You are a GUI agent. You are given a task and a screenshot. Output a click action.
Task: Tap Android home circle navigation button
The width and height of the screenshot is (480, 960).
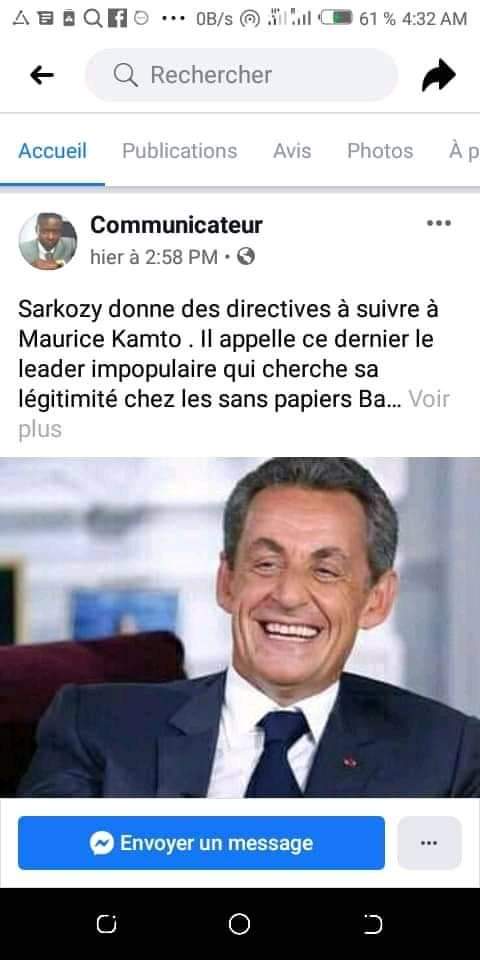click(x=239, y=924)
